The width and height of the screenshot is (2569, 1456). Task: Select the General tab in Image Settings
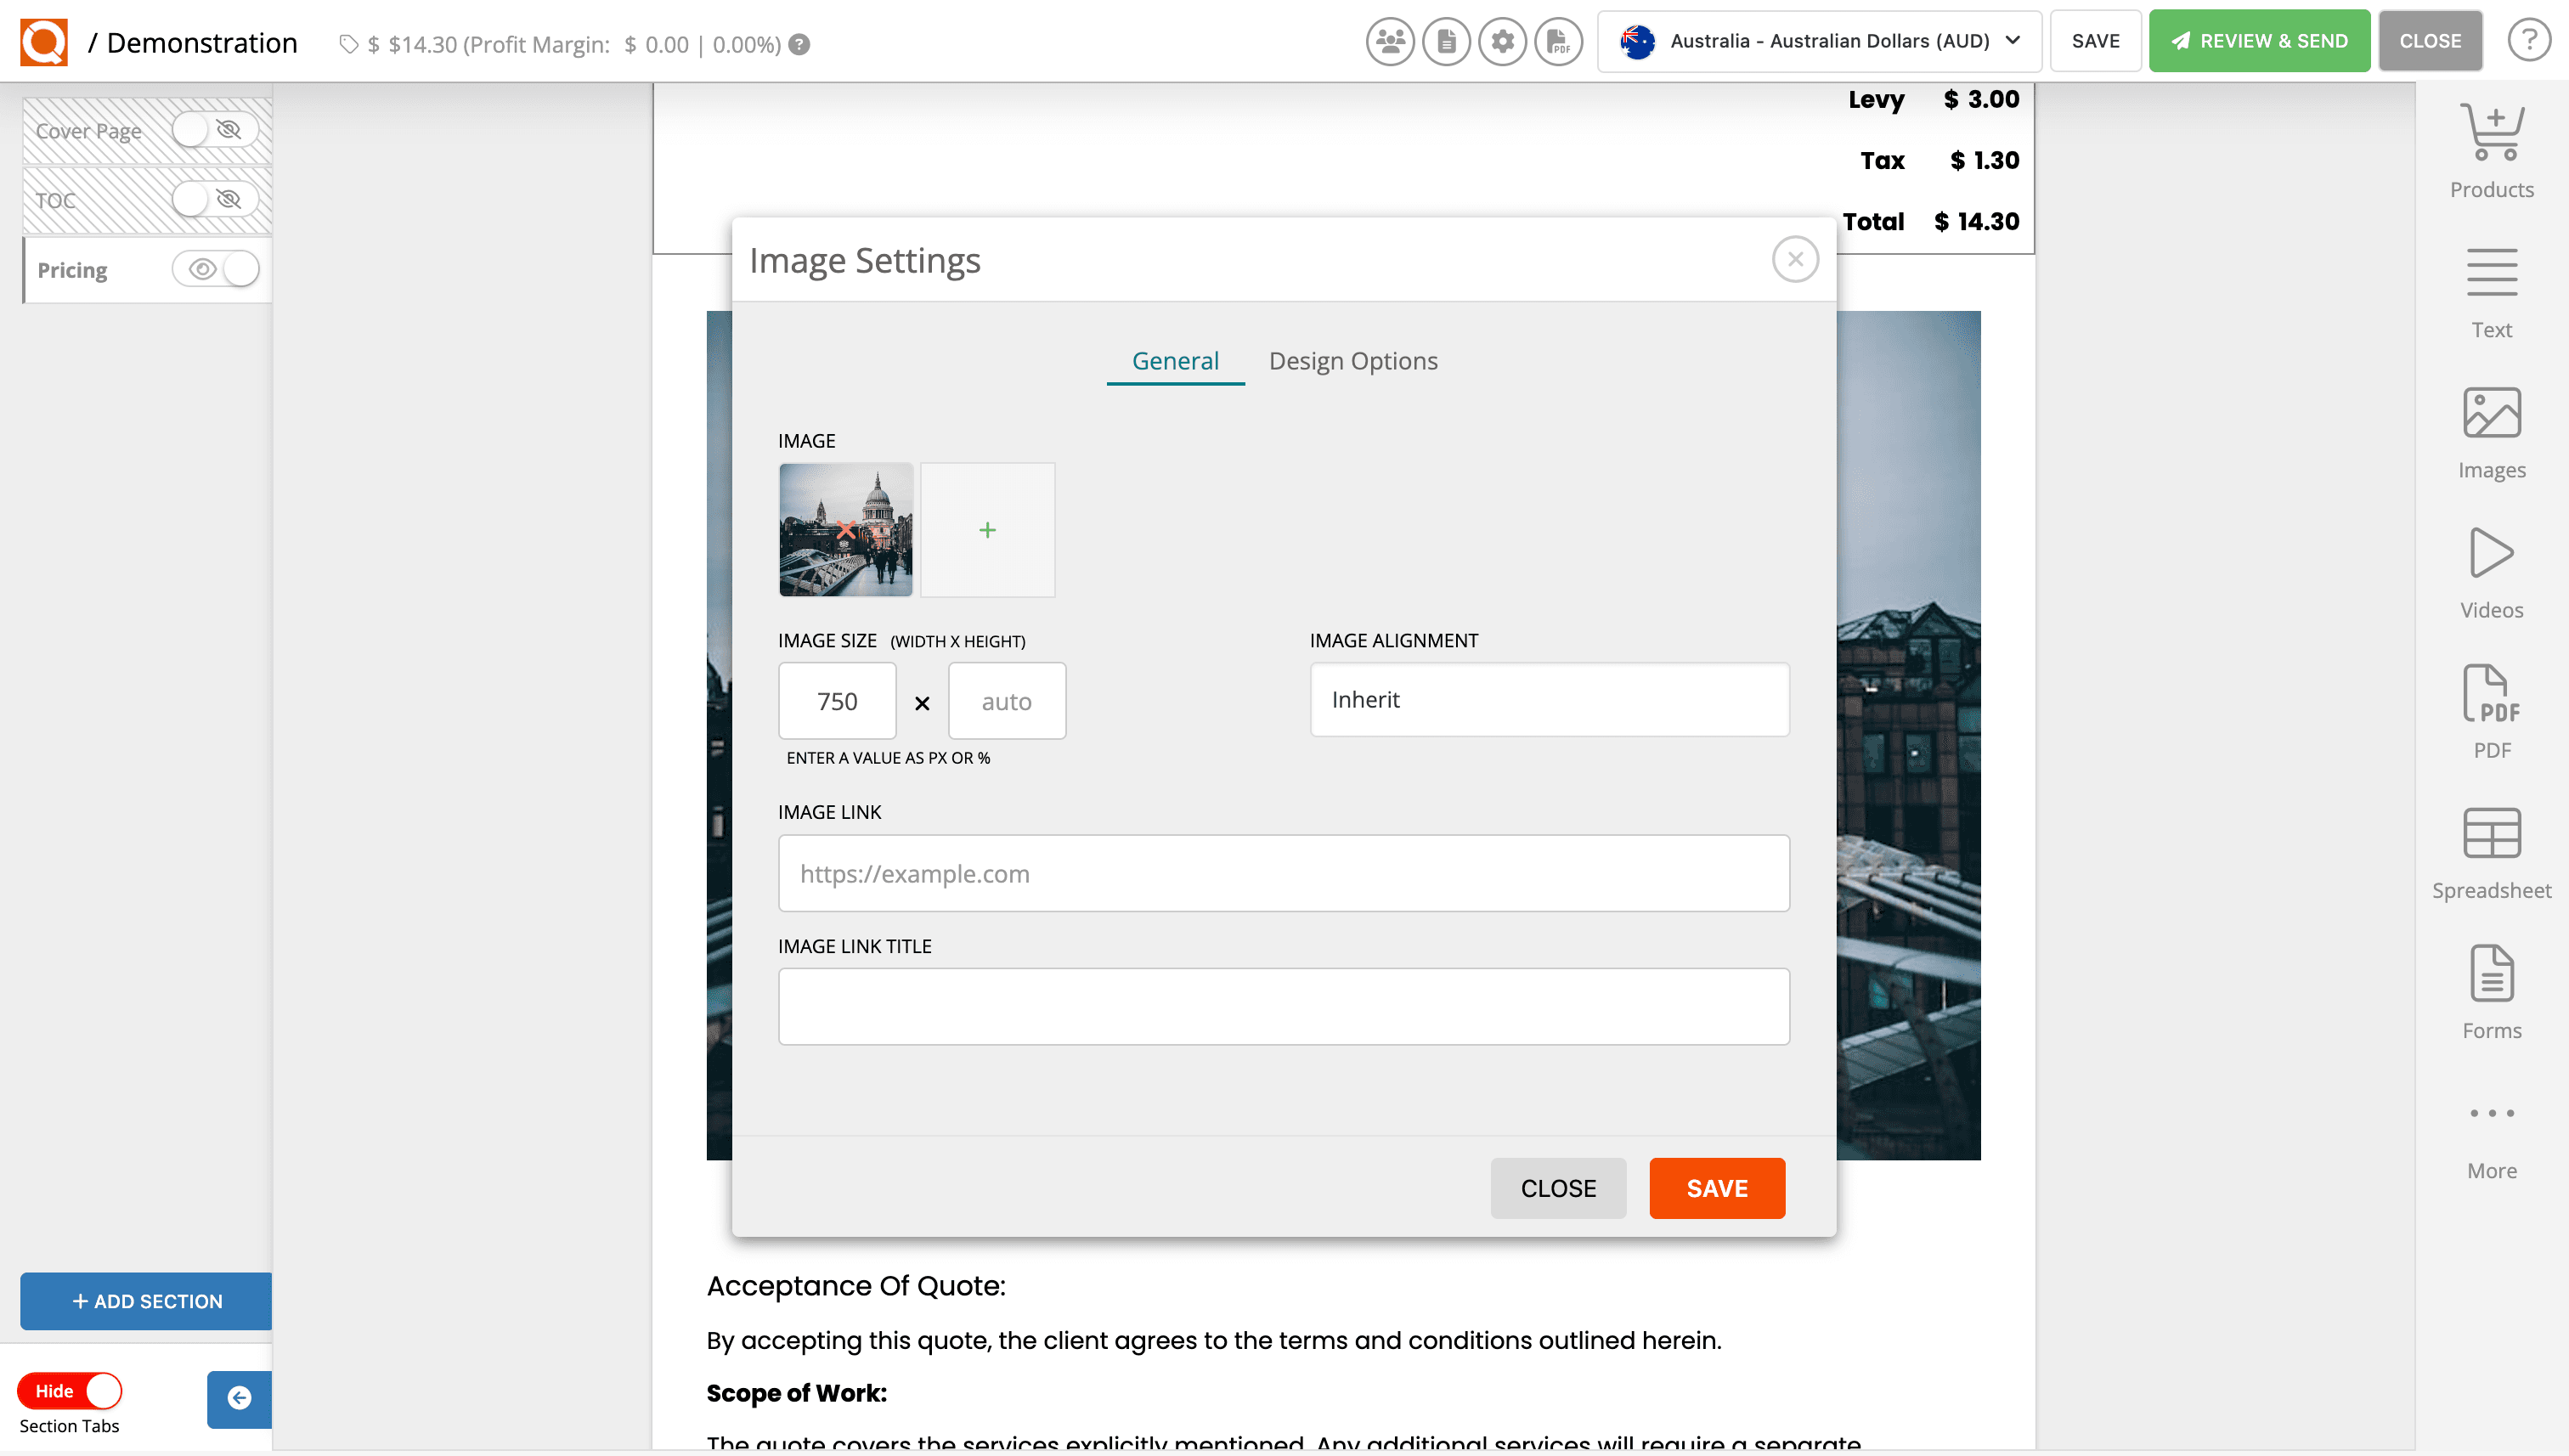coord(1174,360)
